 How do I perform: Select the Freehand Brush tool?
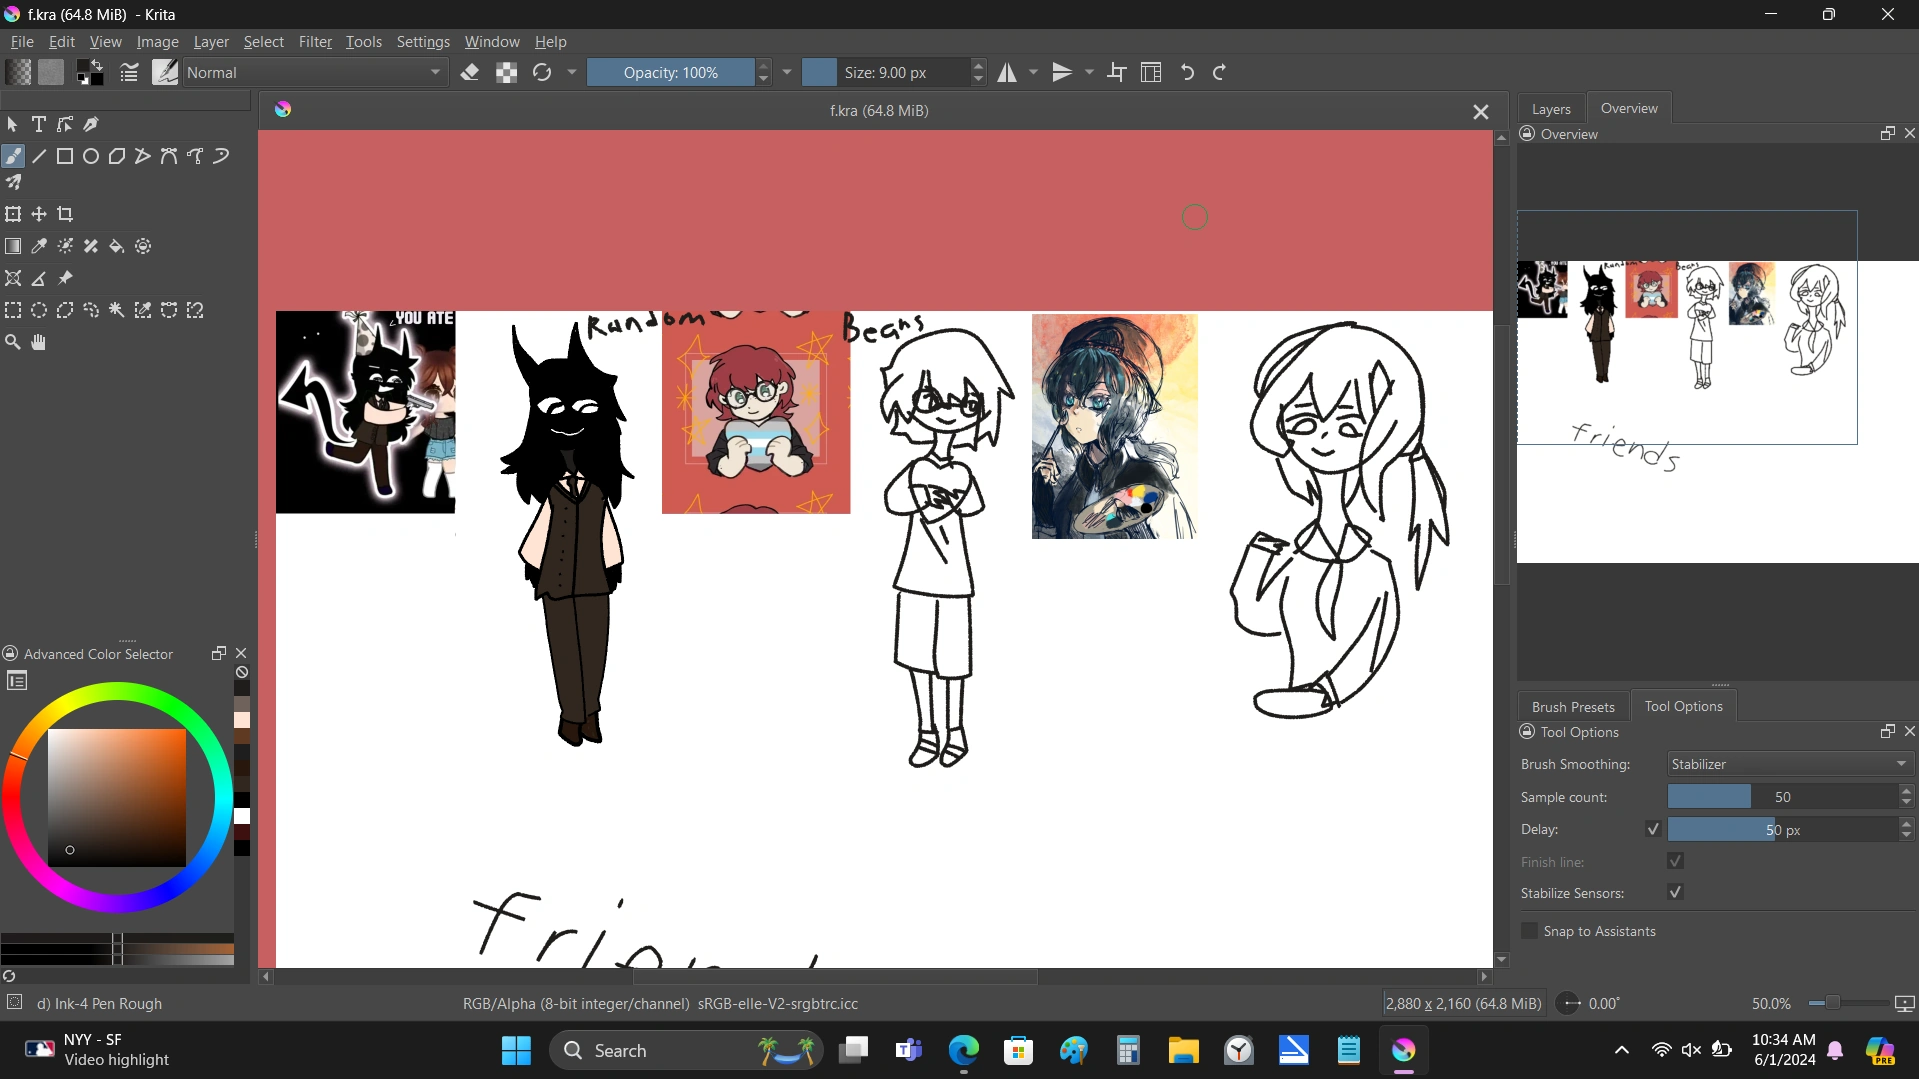tap(13, 156)
